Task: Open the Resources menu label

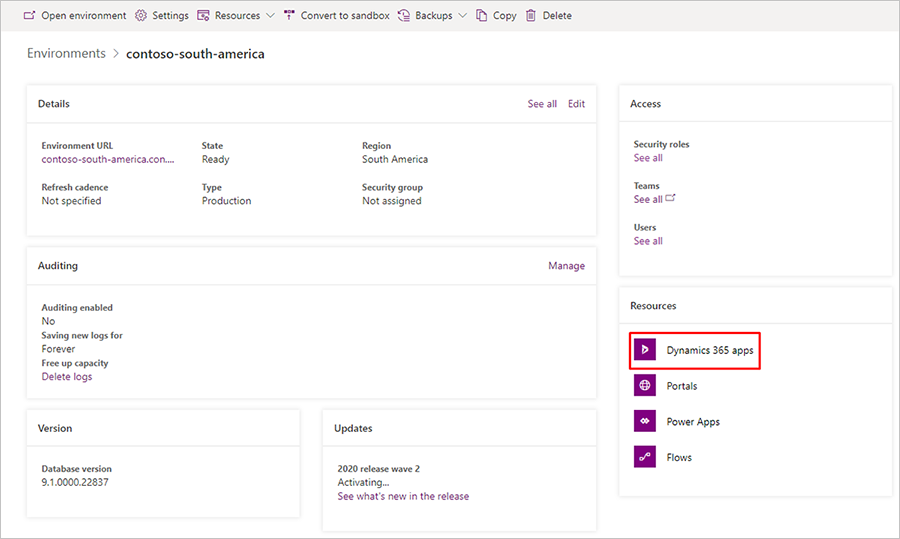Action: 238,15
